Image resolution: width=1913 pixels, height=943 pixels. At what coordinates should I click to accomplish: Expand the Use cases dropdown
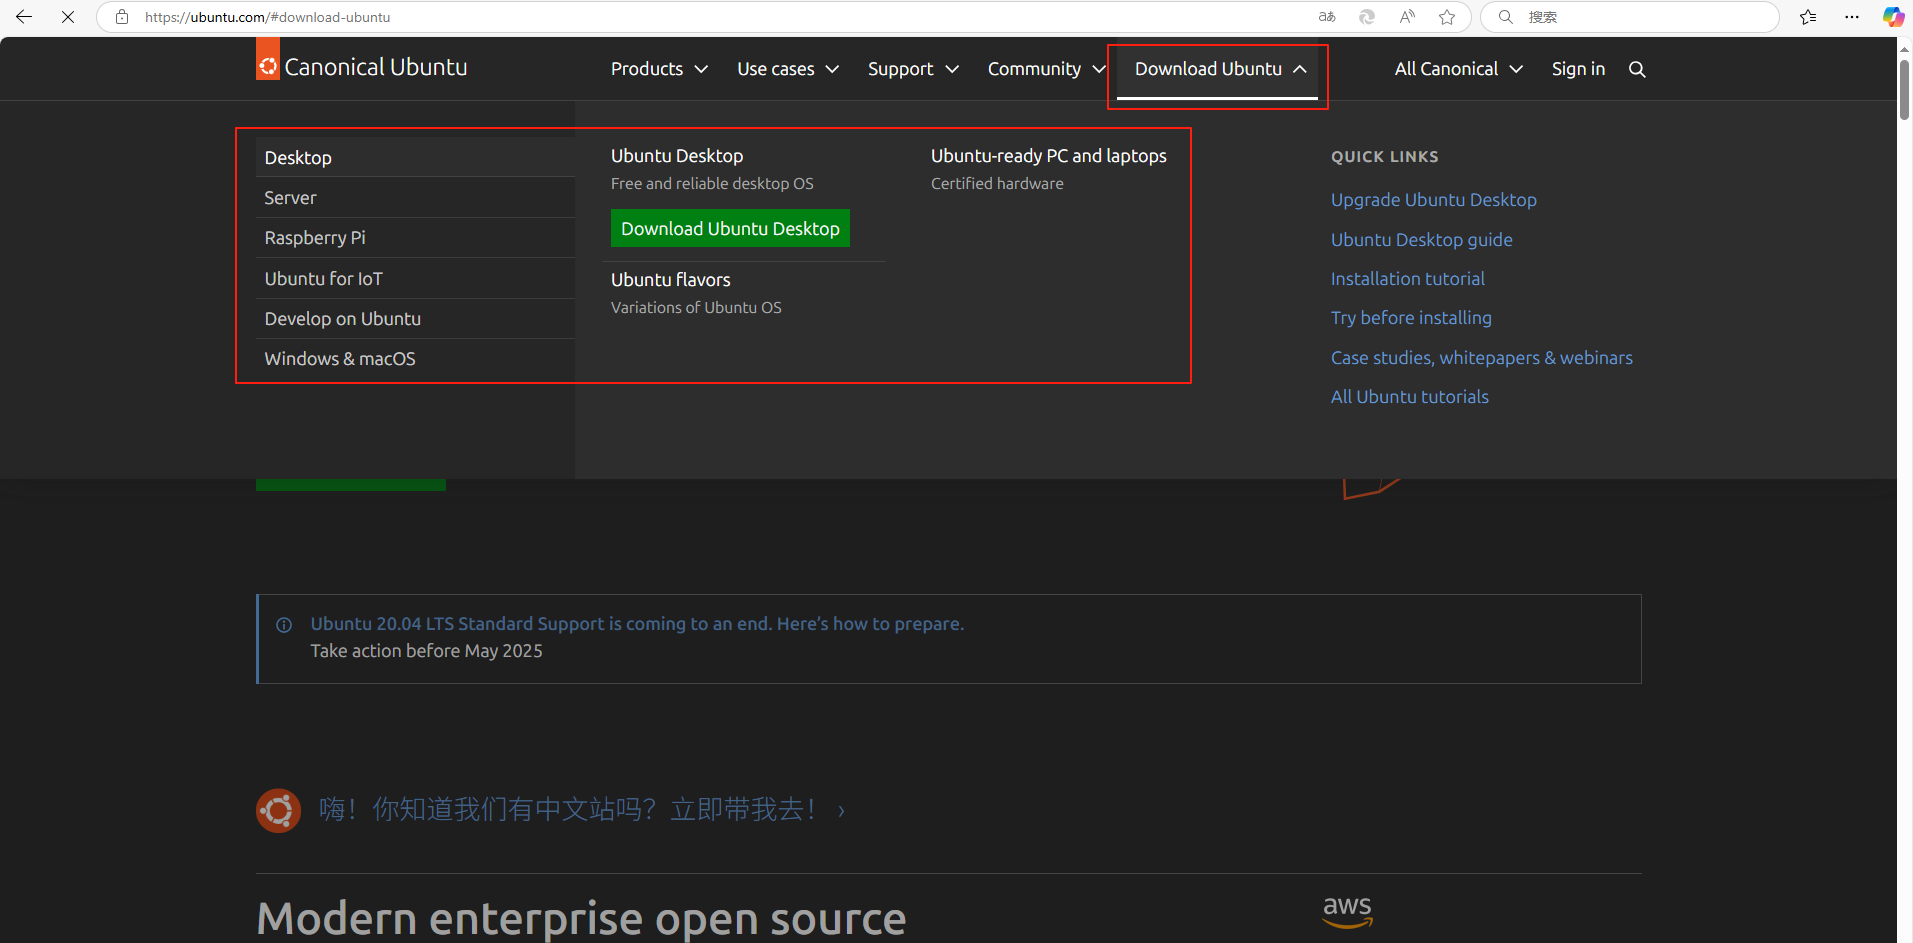click(788, 69)
